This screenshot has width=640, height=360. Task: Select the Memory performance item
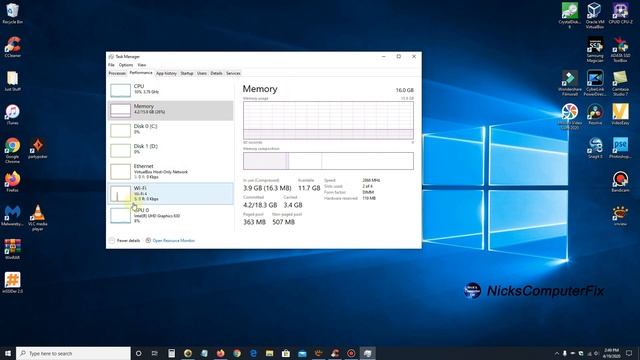[x=171, y=110]
